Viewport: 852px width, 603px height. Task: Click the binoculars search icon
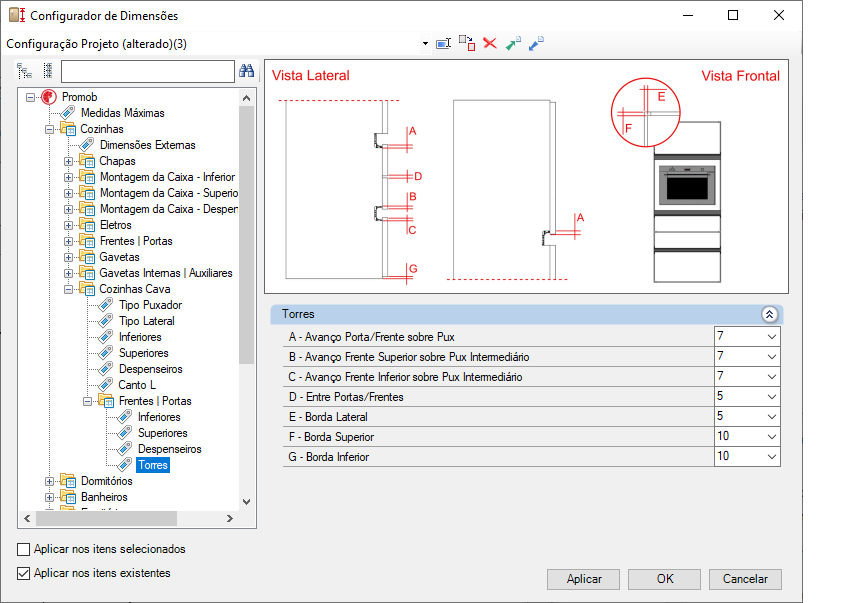click(247, 71)
